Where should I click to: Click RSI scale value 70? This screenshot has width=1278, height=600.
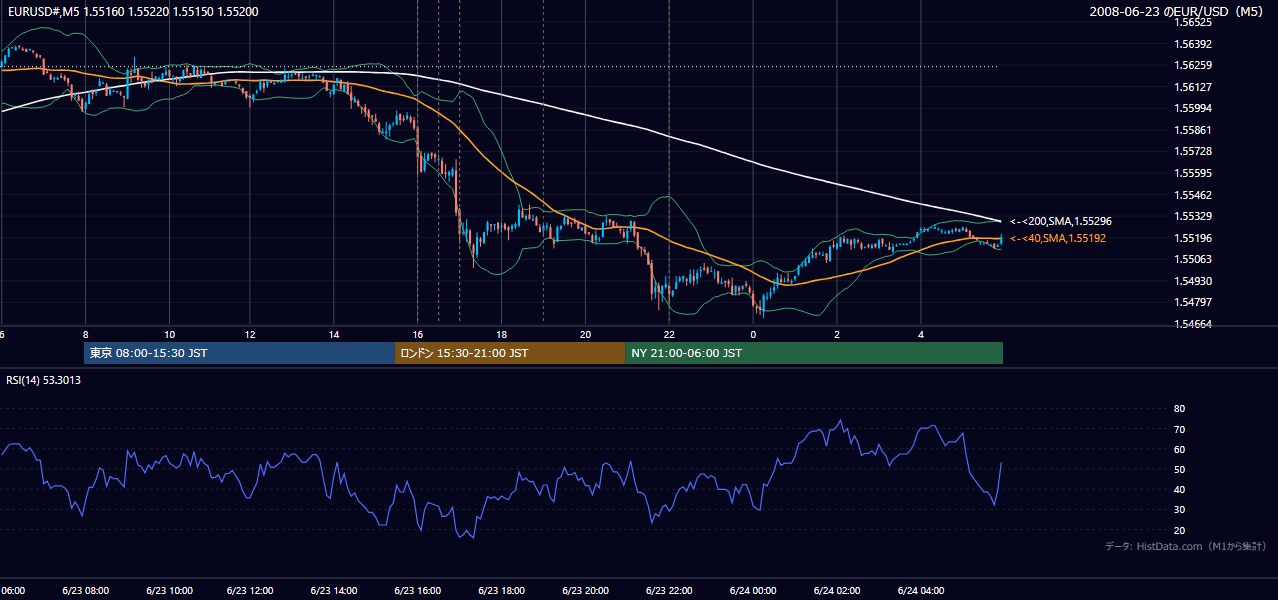(1179, 429)
